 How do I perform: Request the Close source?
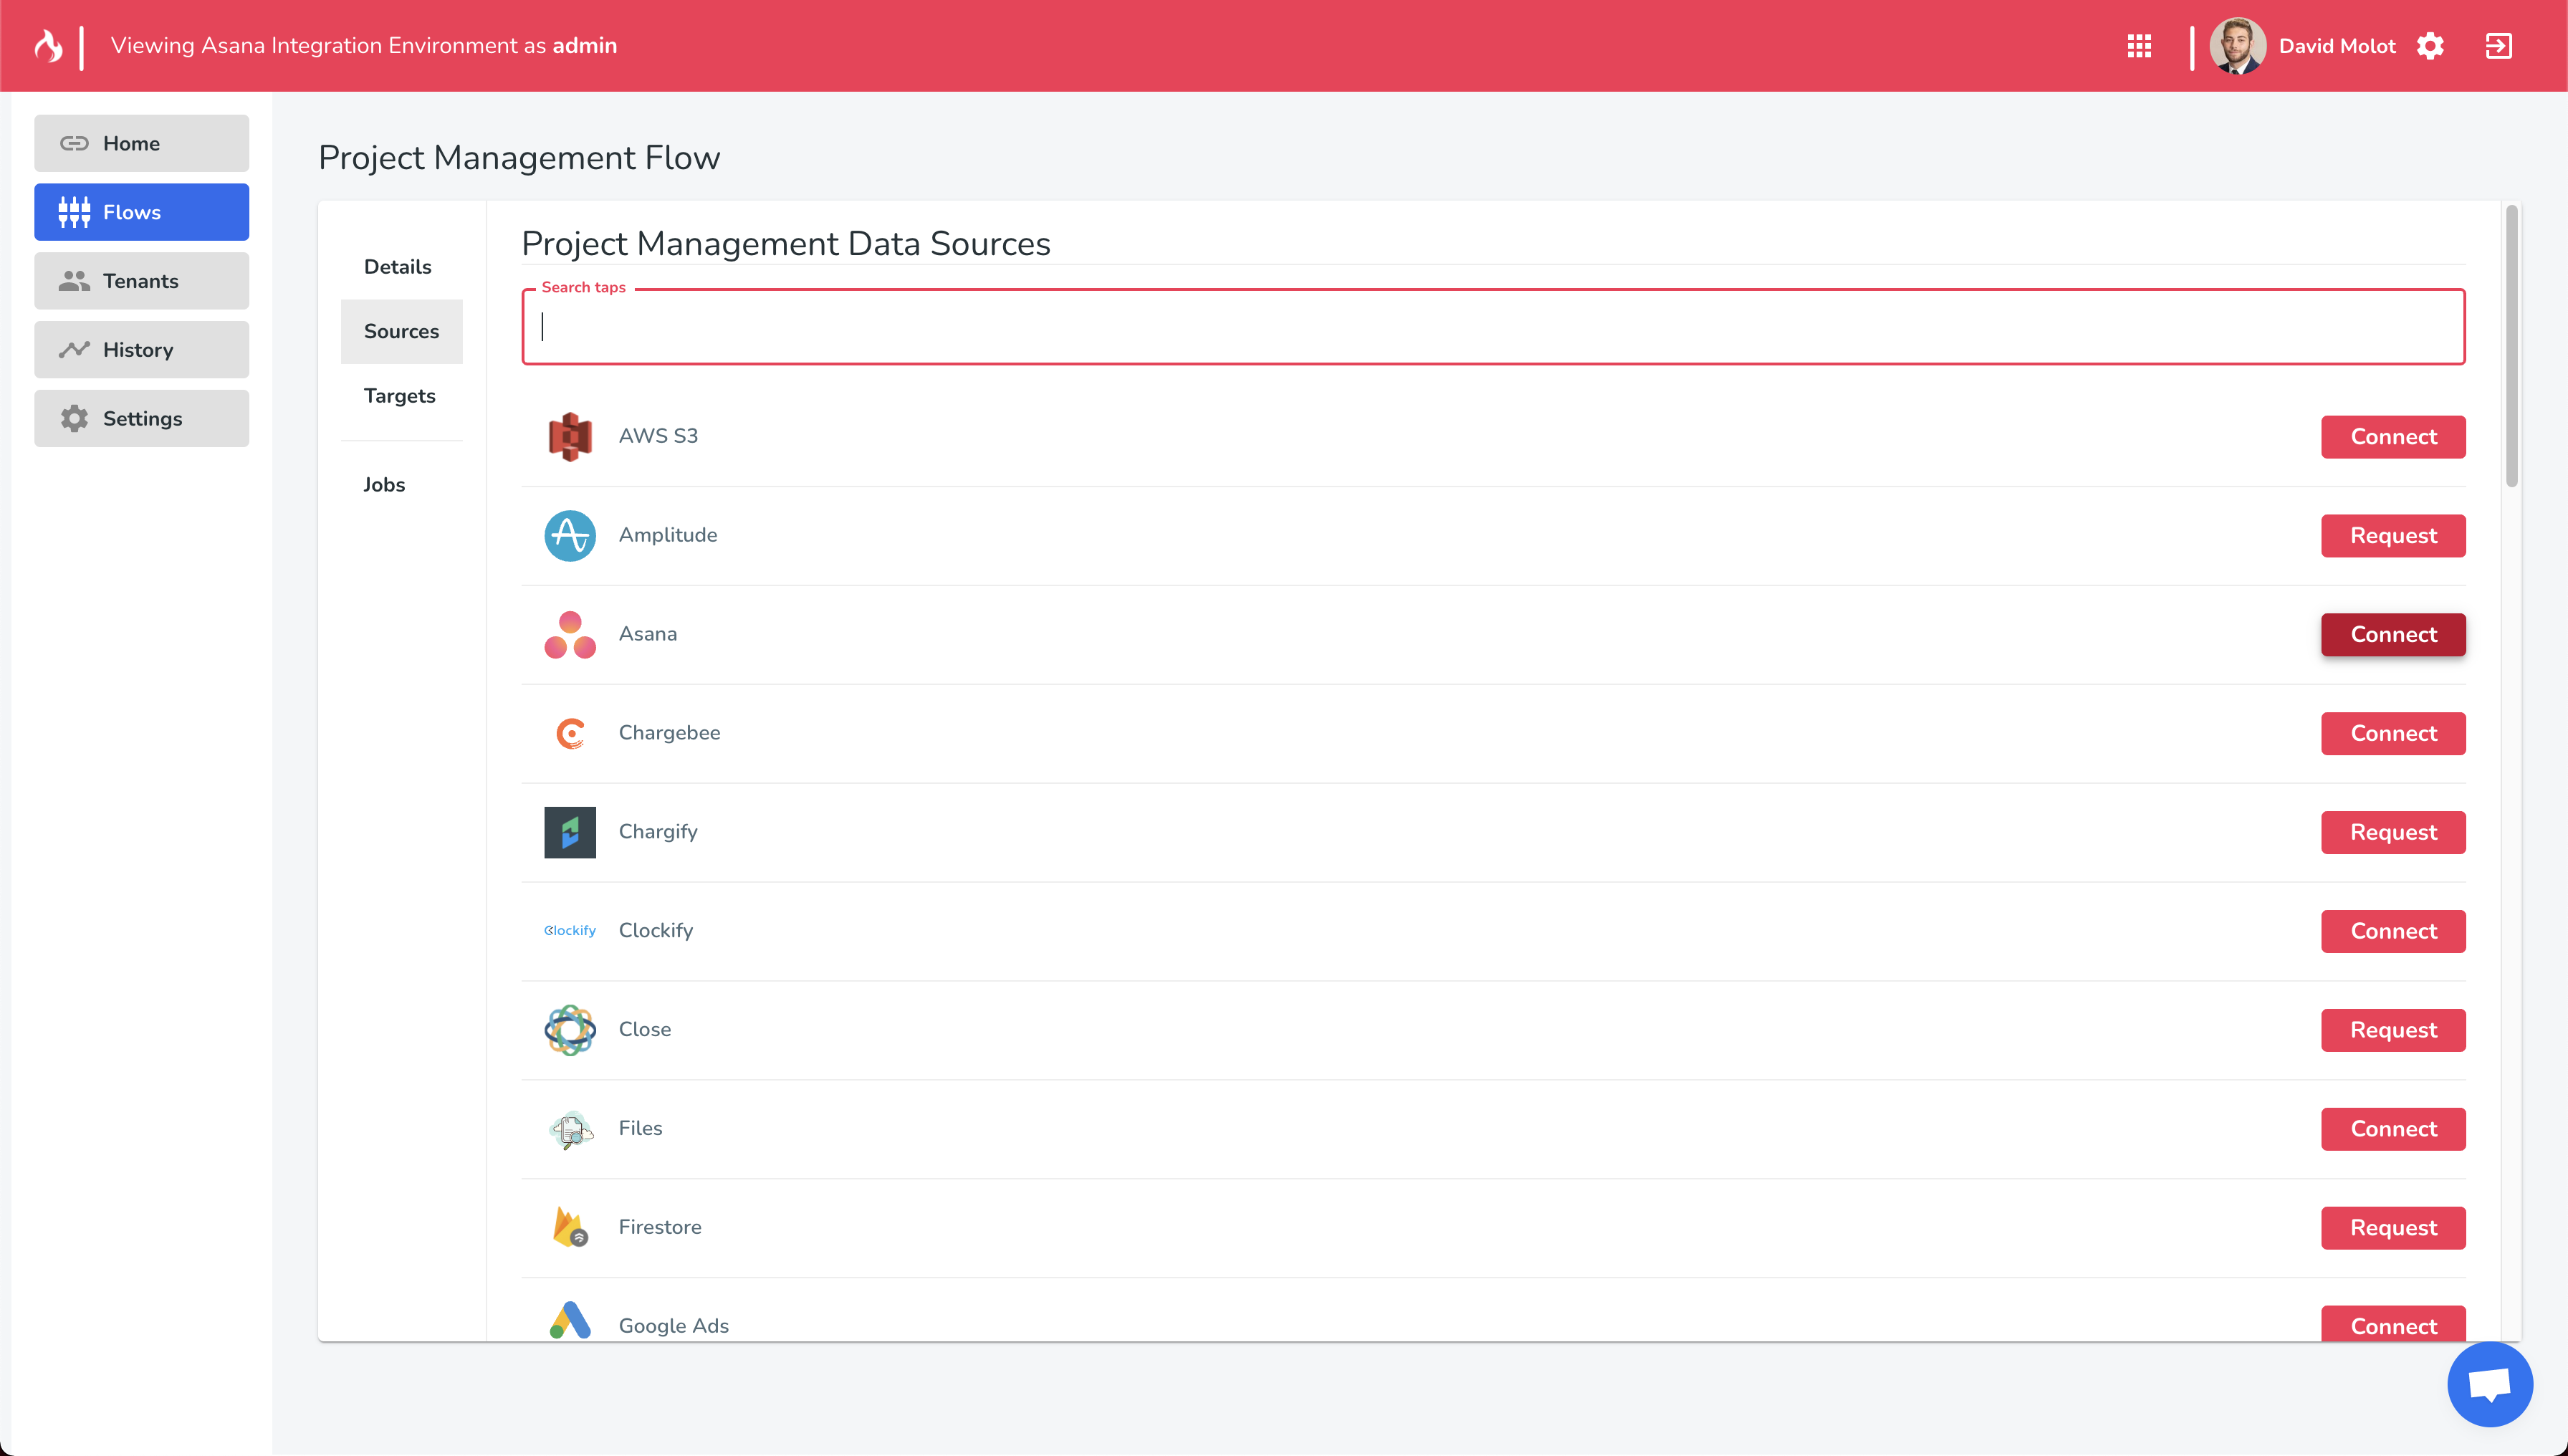[2393, 1030]
